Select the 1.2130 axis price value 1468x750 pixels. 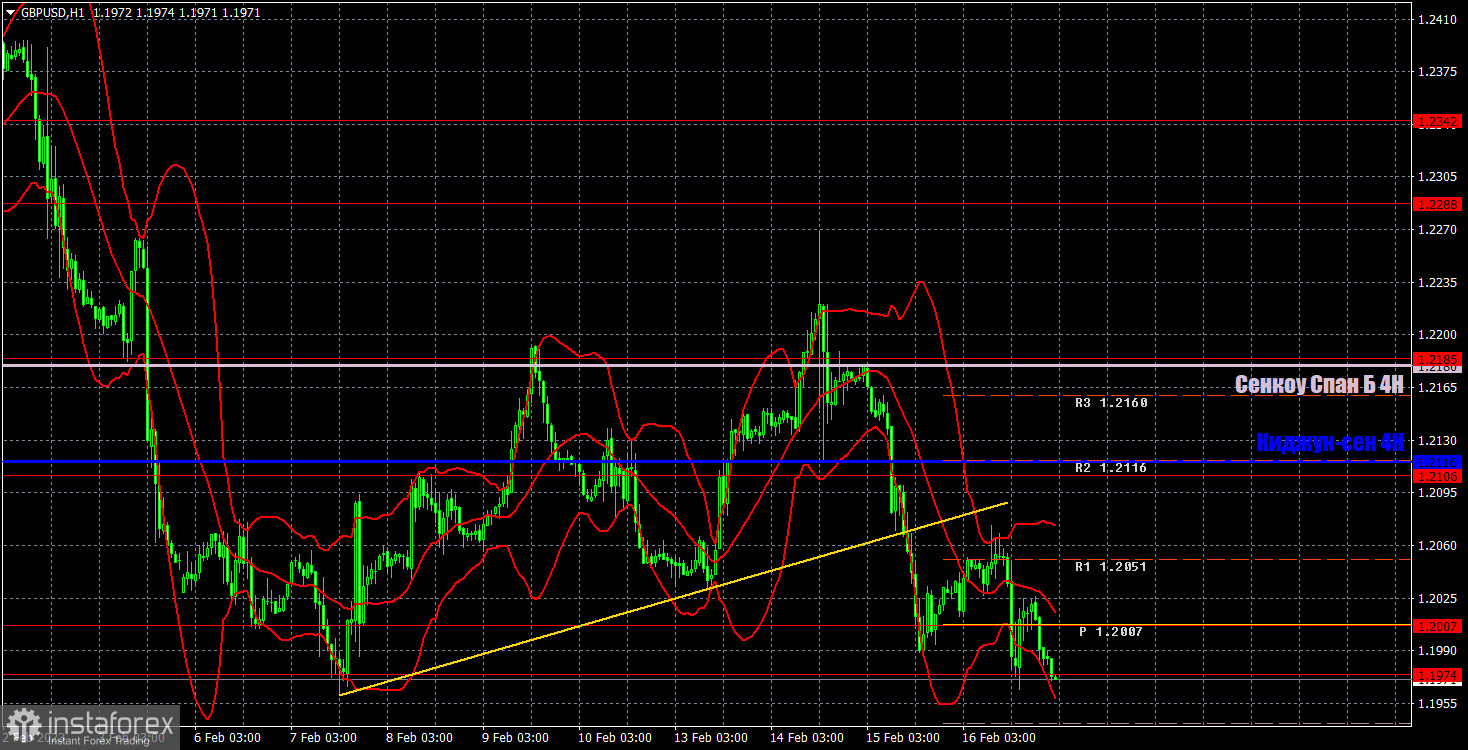pyautogui.click(x=1439, y=441)
